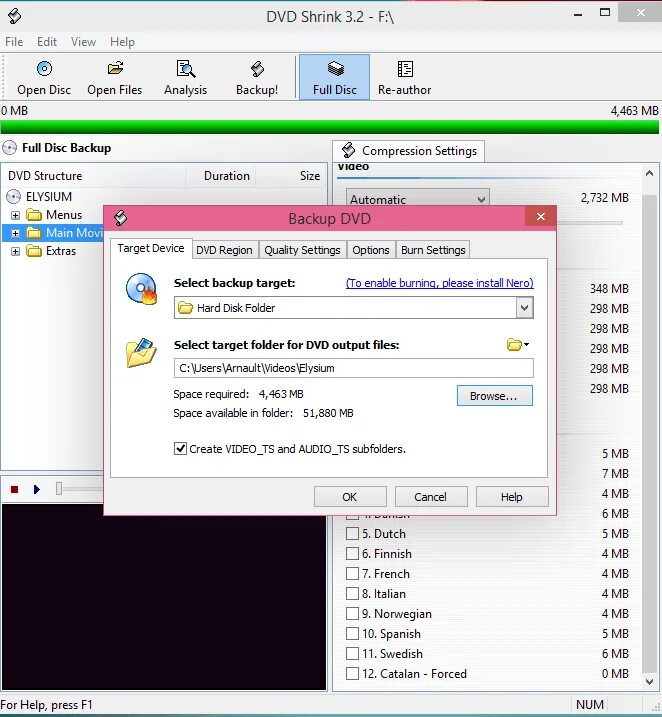Run the Analysis tool
The image size is (662, 717).
[185, 78]
